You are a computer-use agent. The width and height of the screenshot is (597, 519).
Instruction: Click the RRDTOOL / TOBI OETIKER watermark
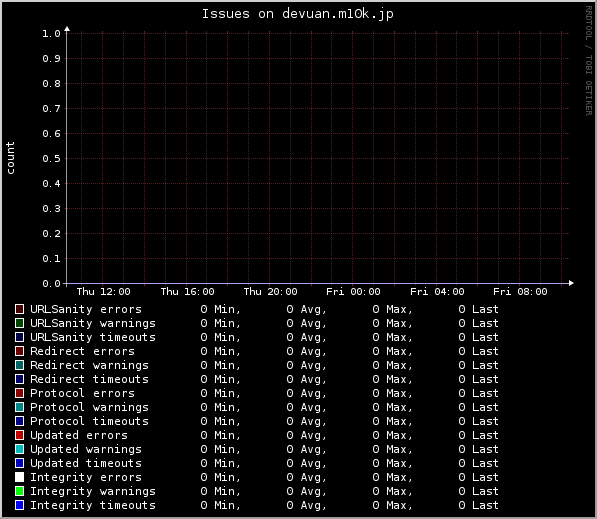click(x=589, y=61)
